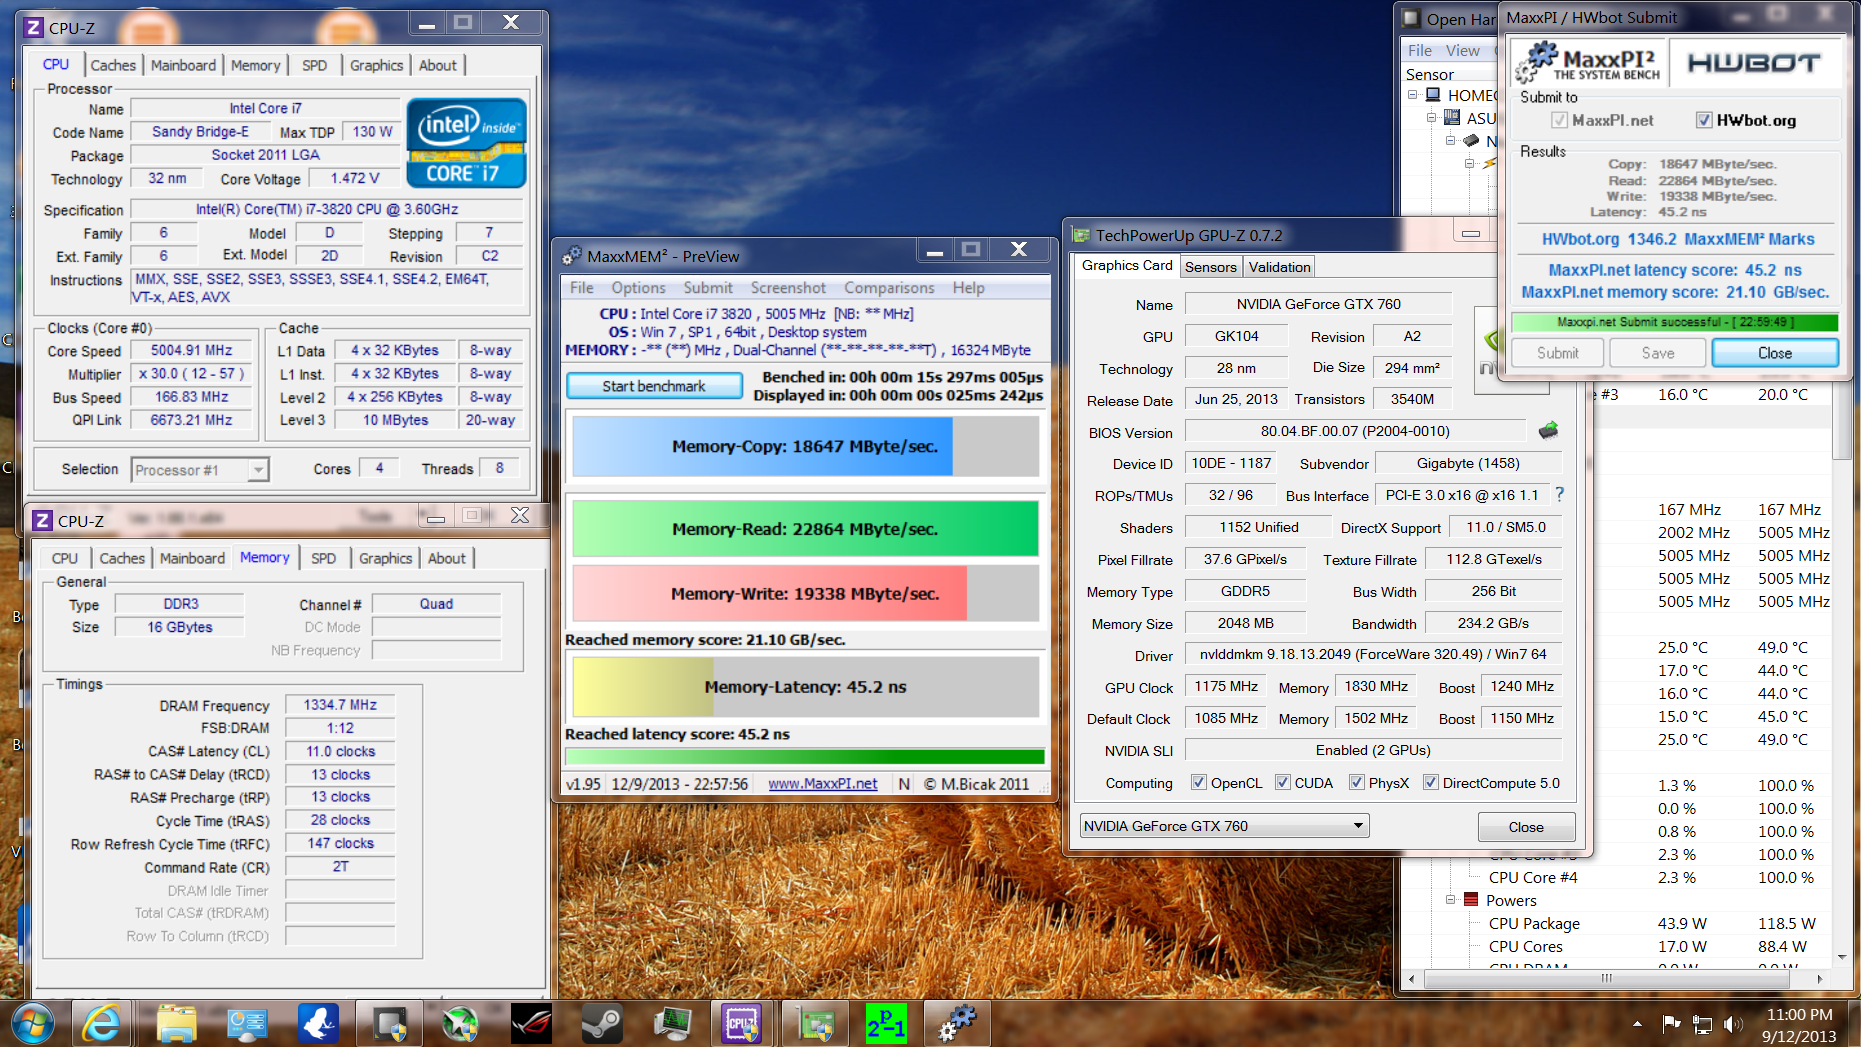The width and height of the screenshot is (1861, 1047).
Task: Toggle the HWbot.org submit checkbox
Action: [1704, 120]
